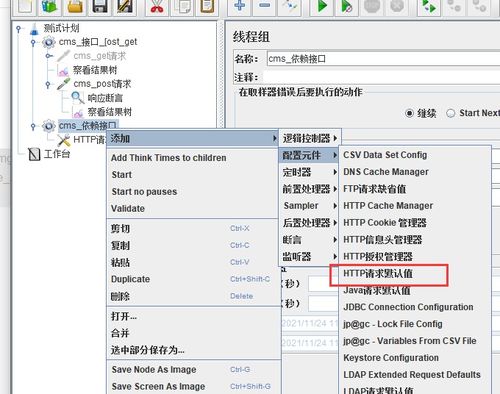
Task: Click the magnifier icon of 响应断言
Action: tap(78, 98)
